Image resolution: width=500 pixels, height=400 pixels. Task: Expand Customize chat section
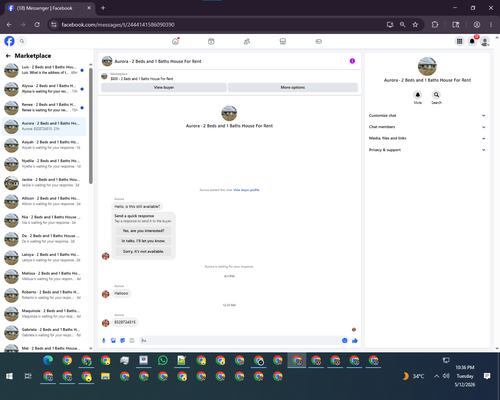[x=427, y=116]
